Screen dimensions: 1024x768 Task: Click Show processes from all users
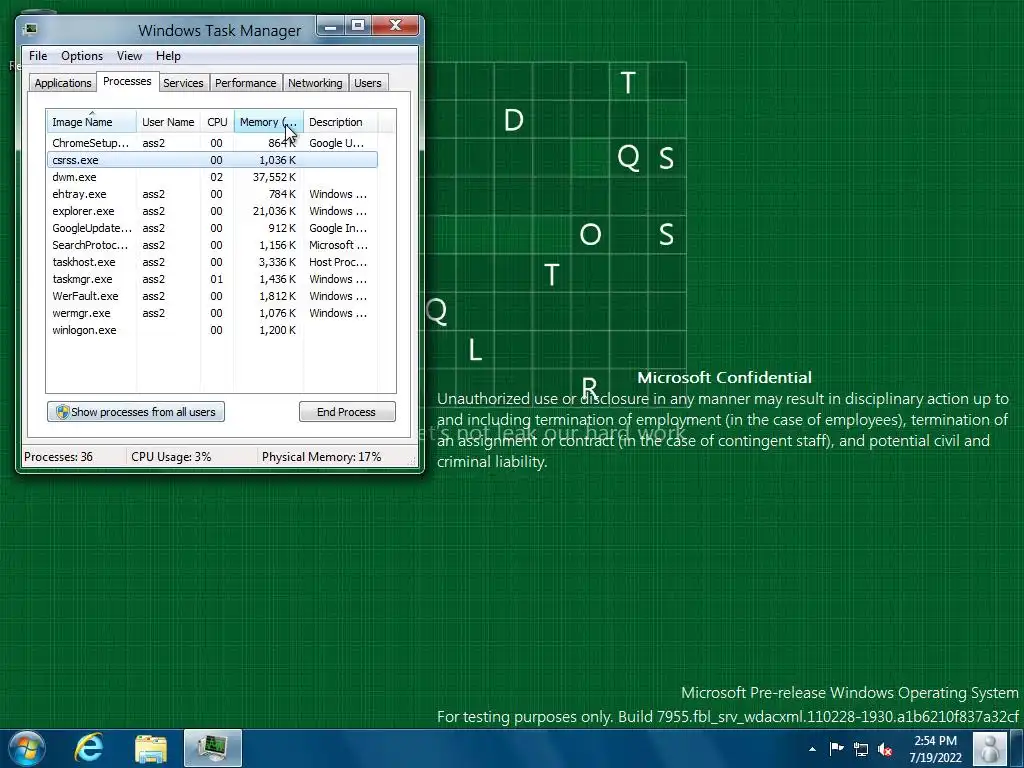coord(136,412)
